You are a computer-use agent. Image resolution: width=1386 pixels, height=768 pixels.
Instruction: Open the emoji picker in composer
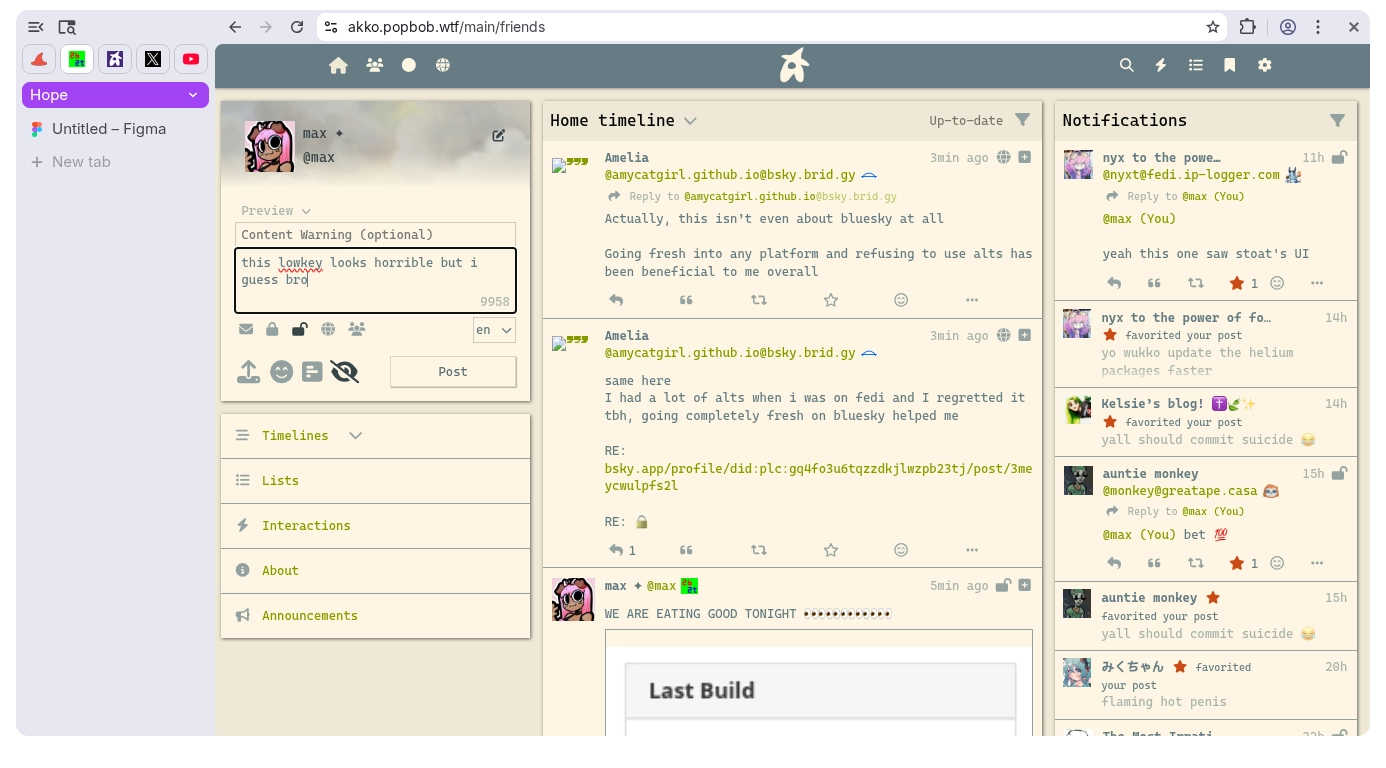282,372
